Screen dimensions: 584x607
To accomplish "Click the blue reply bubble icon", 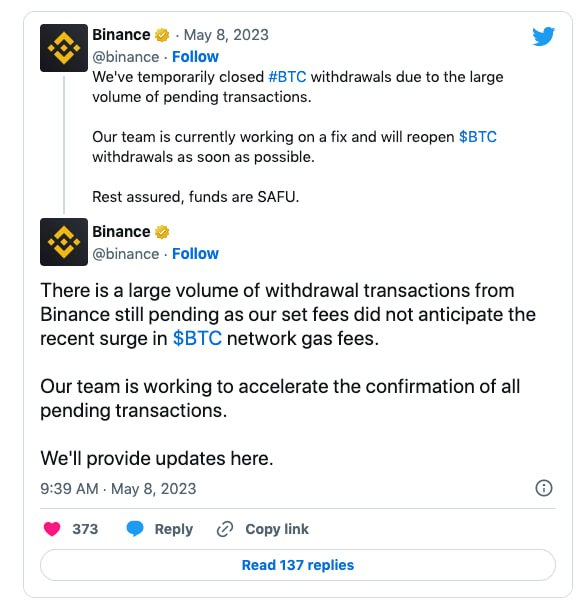I will tap(135, 528).
